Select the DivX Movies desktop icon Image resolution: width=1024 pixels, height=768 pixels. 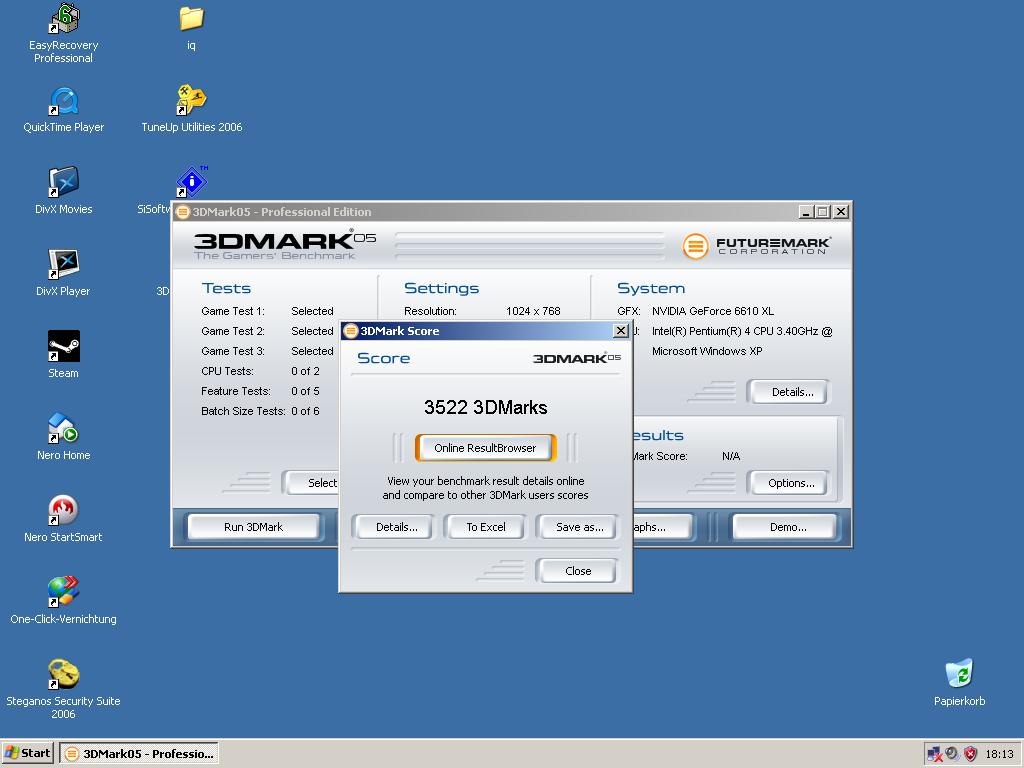tap(63, 191)
